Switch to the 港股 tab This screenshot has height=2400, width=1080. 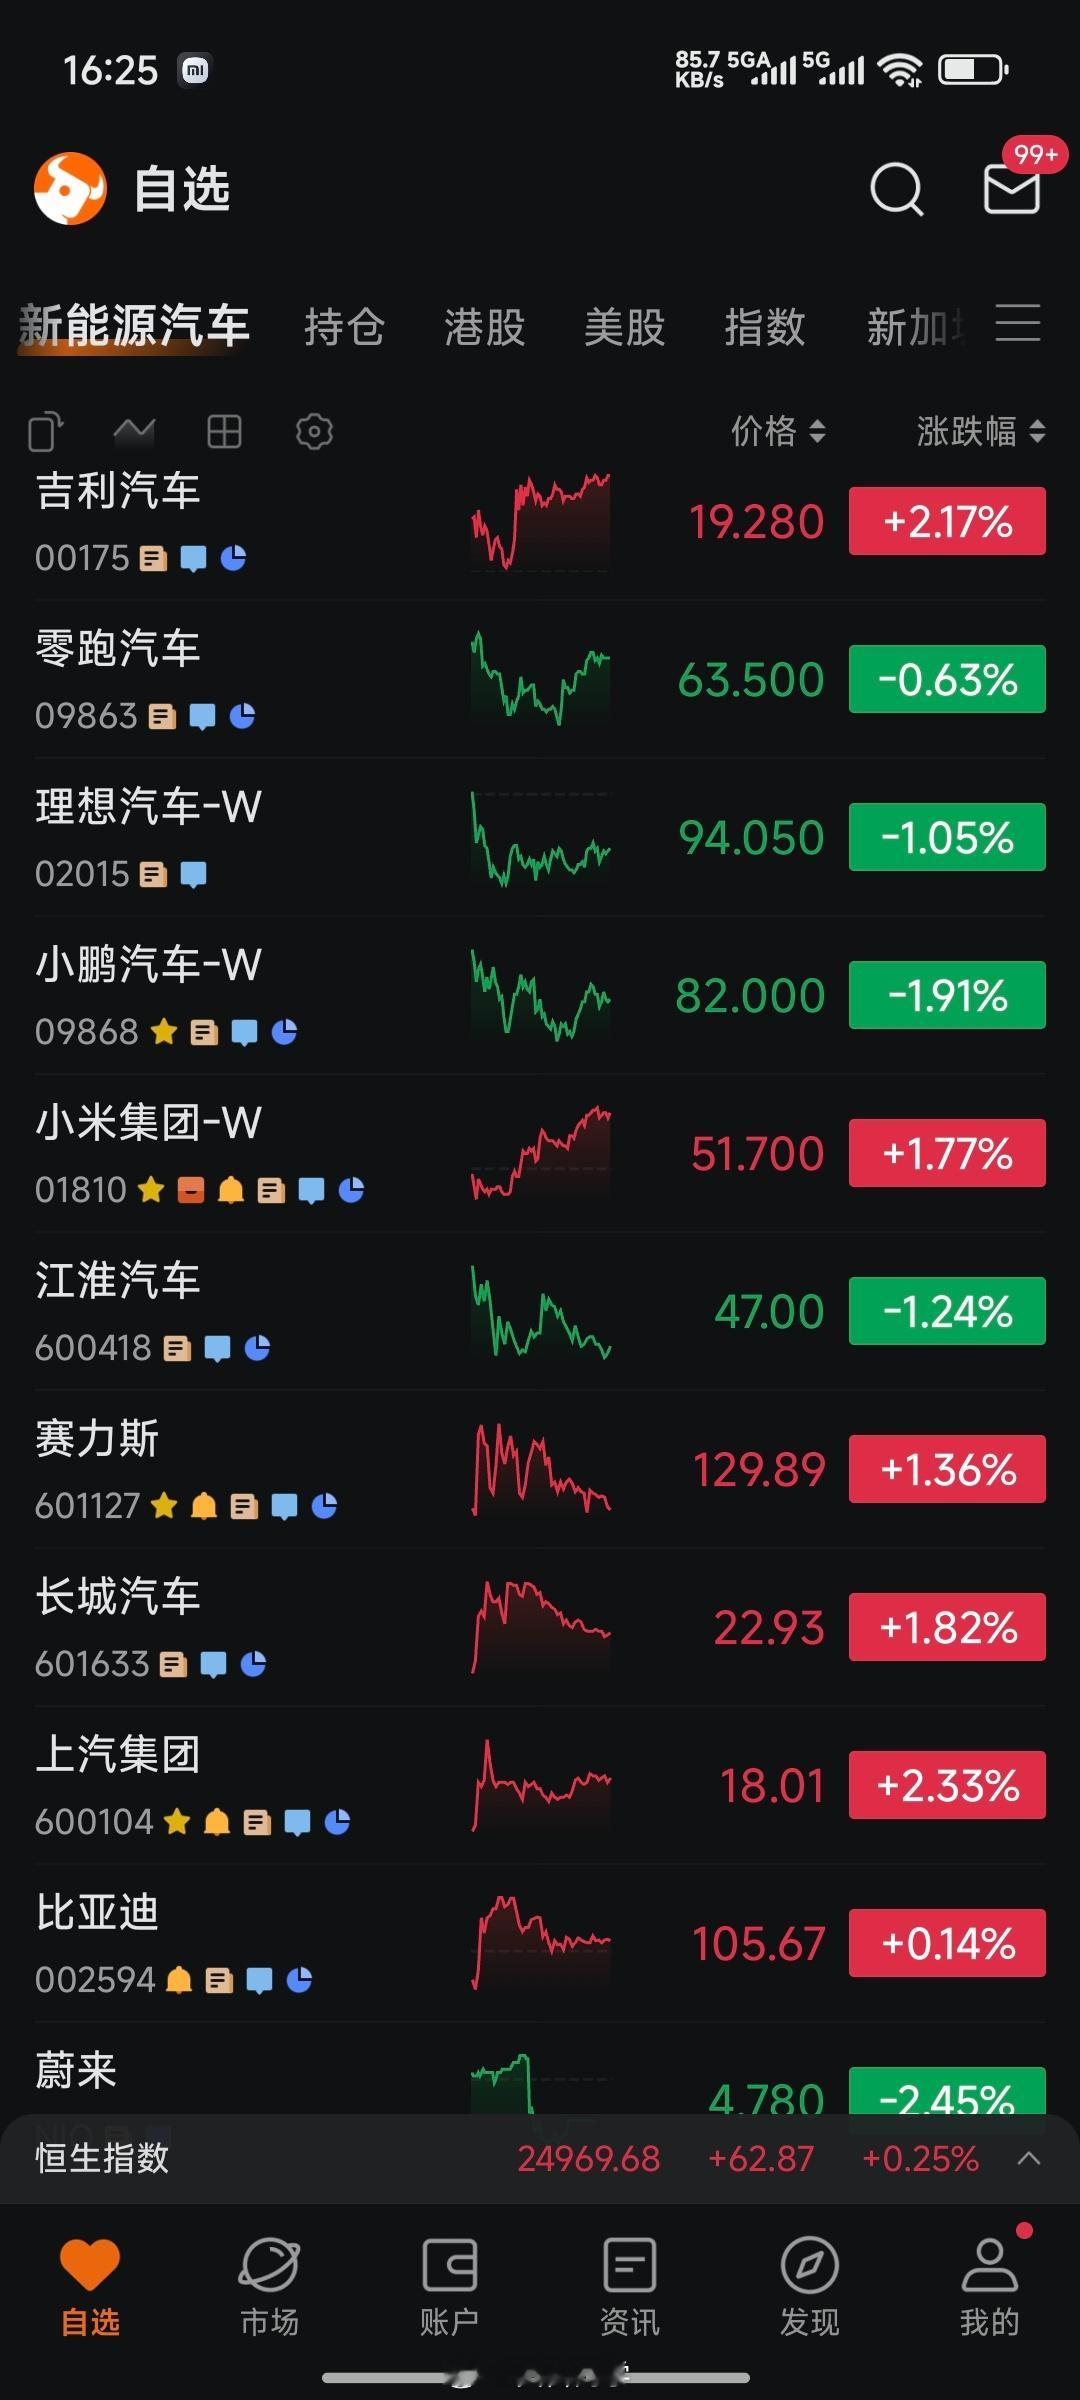point(485,327)
